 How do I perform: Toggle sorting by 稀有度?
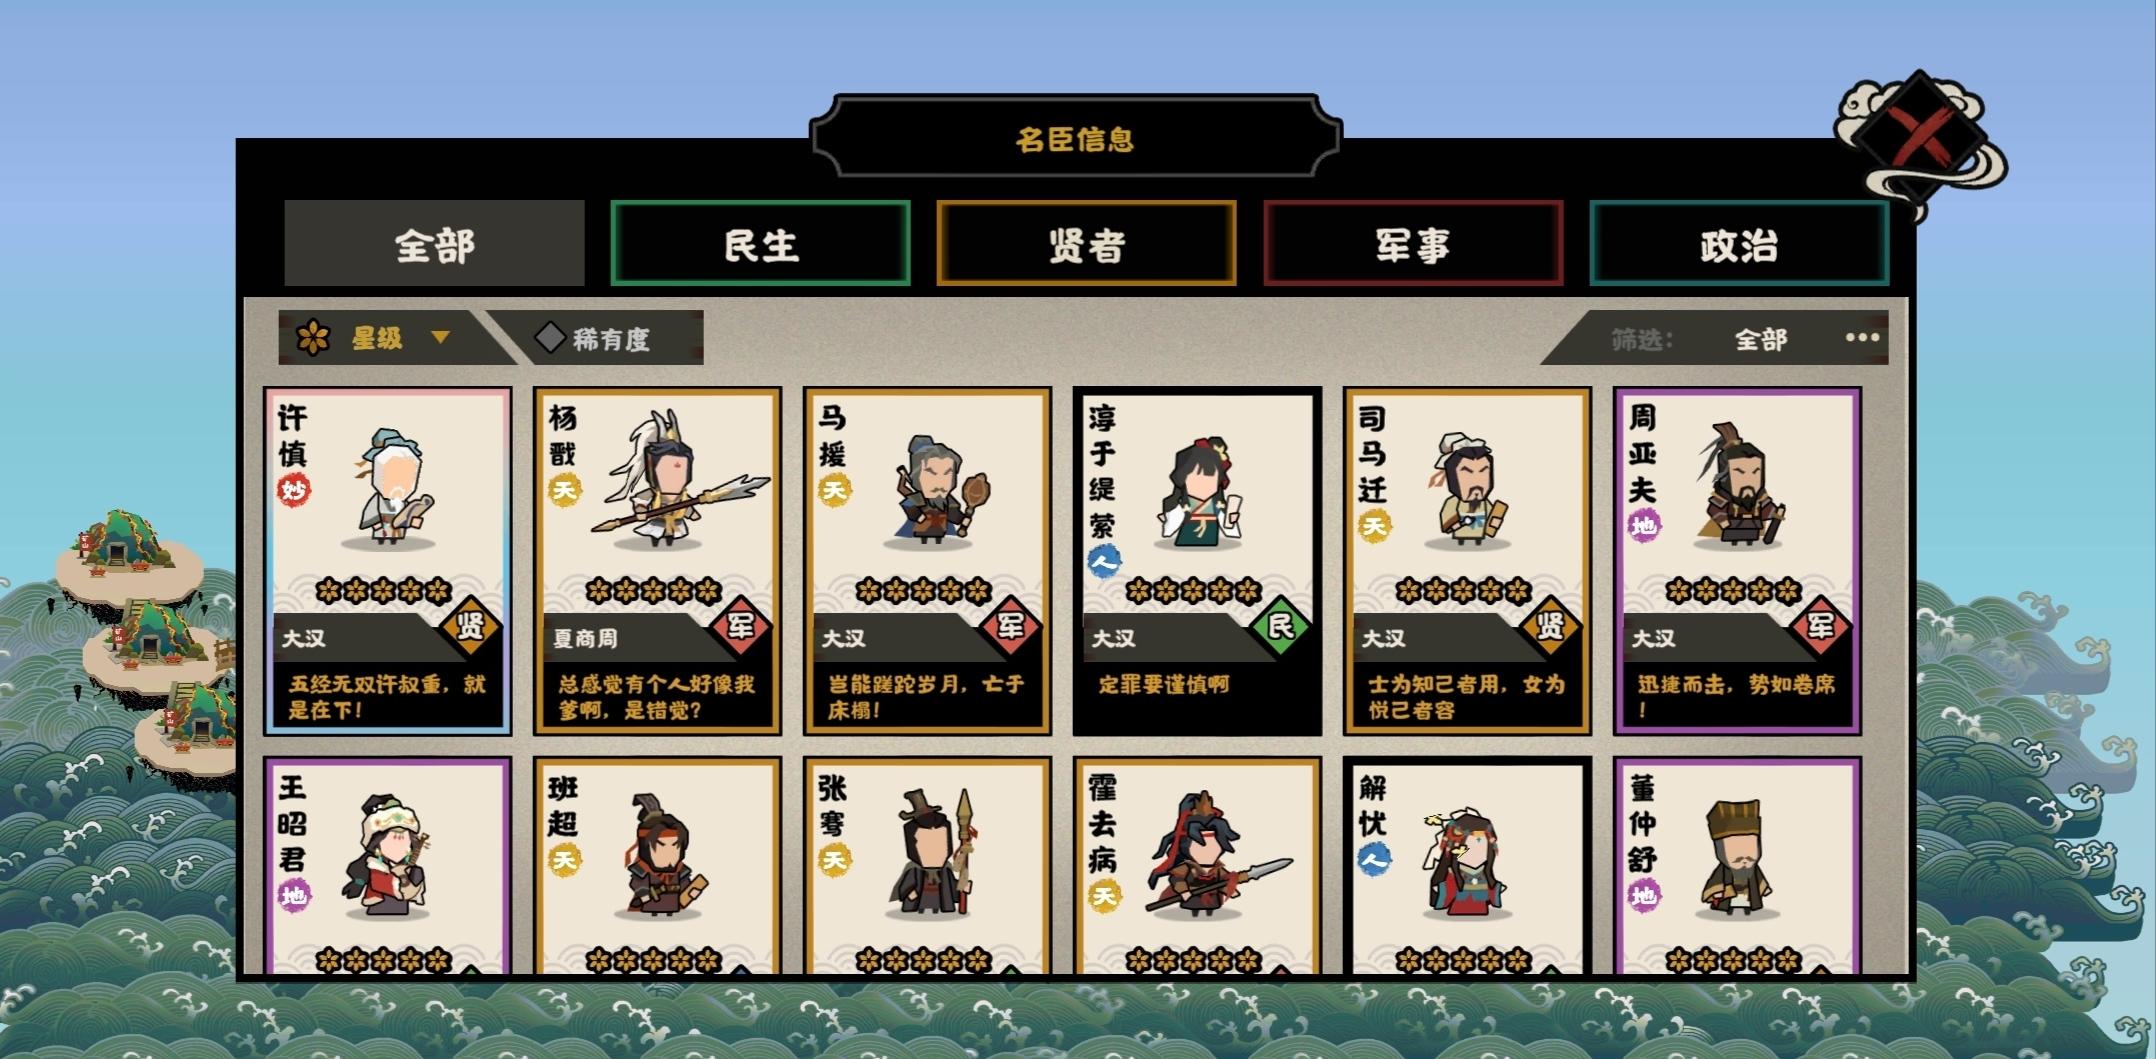[x=597, y=338]
